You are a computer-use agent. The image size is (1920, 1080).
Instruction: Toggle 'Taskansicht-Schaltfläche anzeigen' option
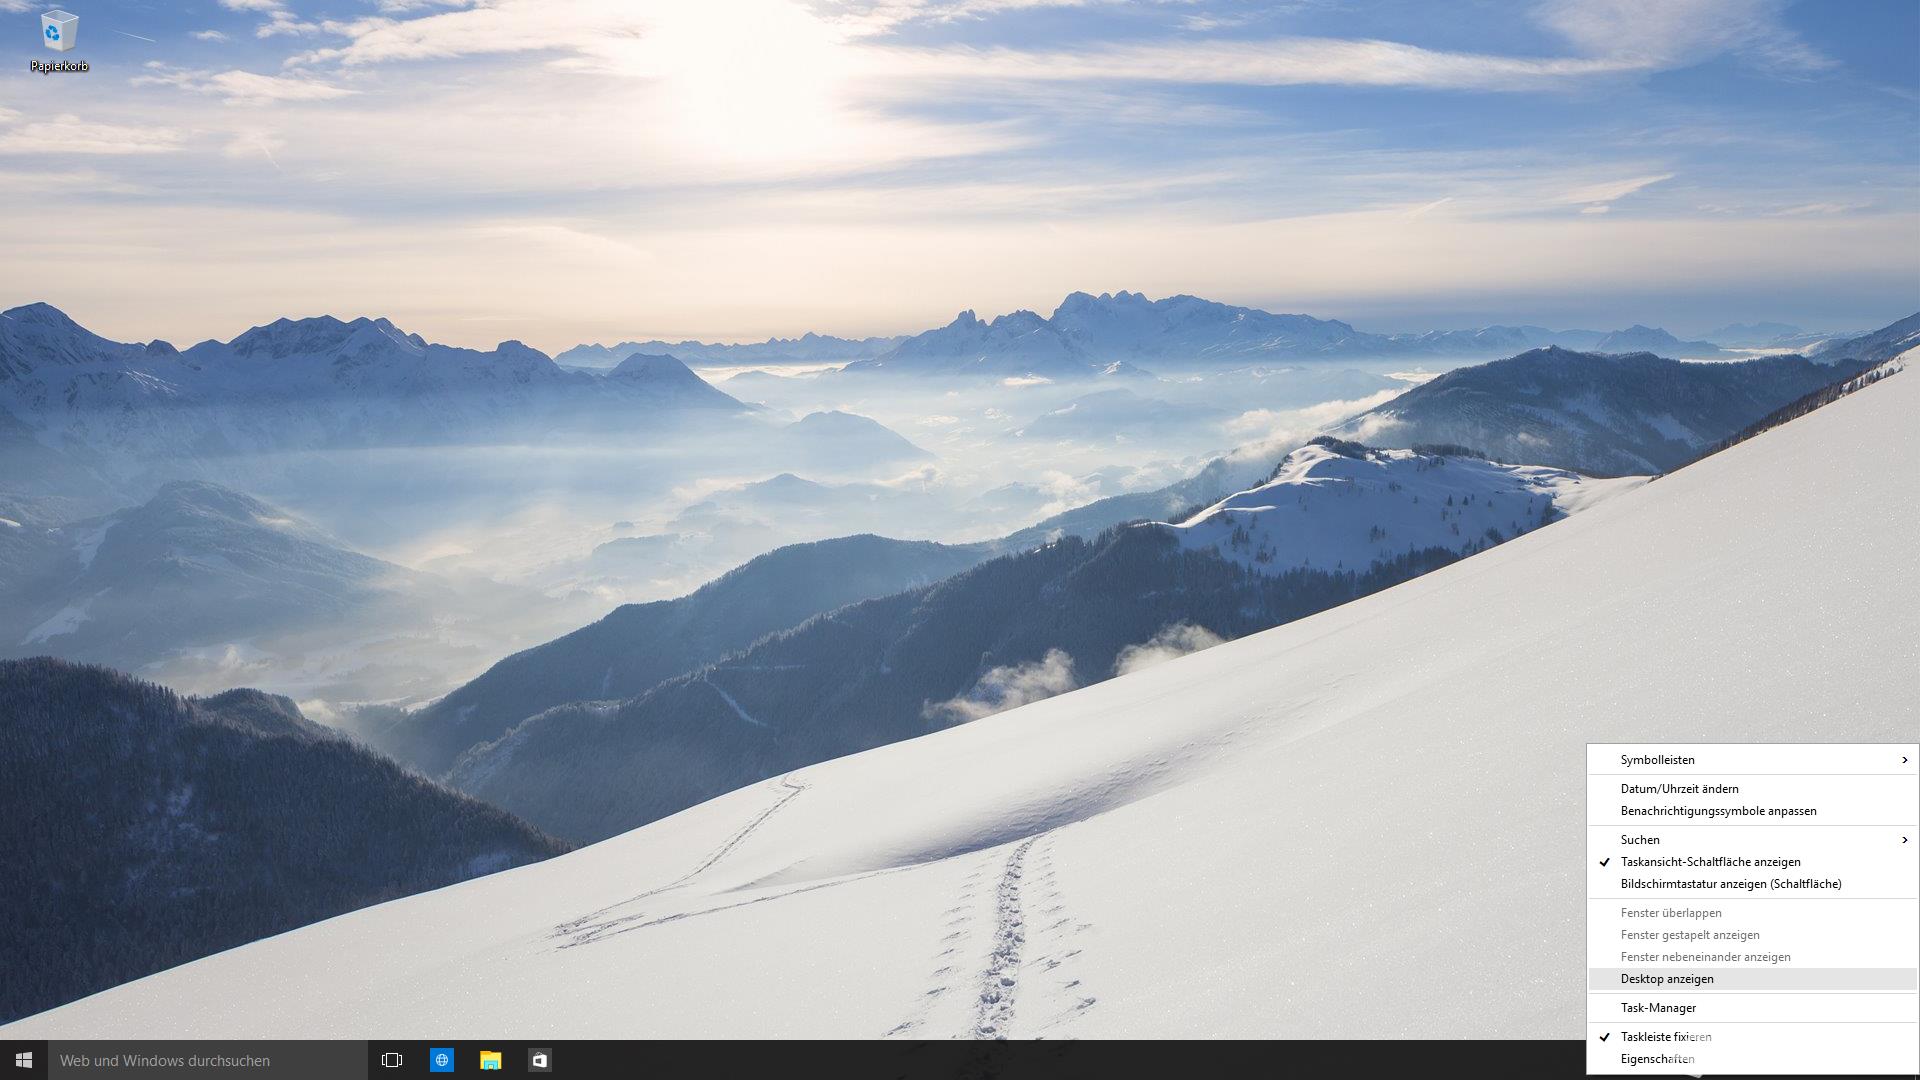[1752, 862]
